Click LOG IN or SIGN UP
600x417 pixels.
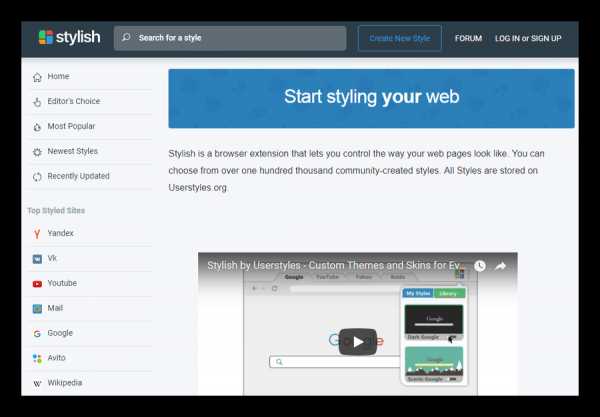528,38
